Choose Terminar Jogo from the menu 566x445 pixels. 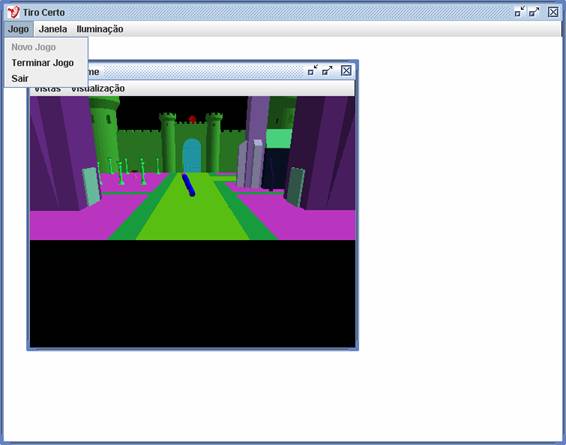tap(43, 63)
